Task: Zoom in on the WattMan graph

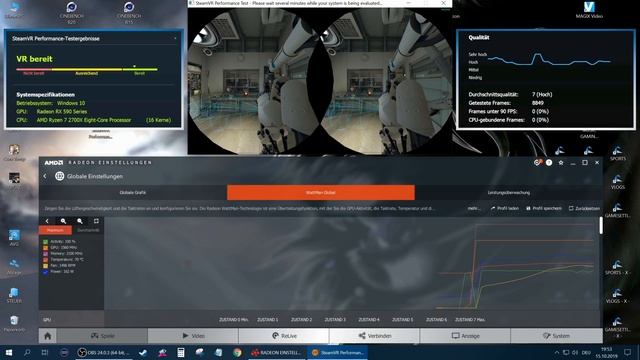Action: (63, 221)
